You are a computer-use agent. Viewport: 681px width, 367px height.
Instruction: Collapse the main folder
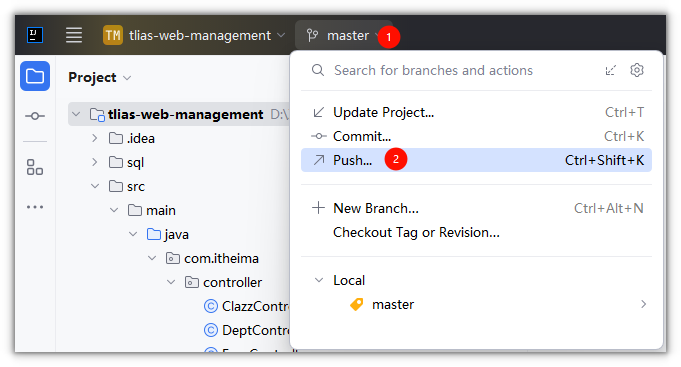pos(114,210)
